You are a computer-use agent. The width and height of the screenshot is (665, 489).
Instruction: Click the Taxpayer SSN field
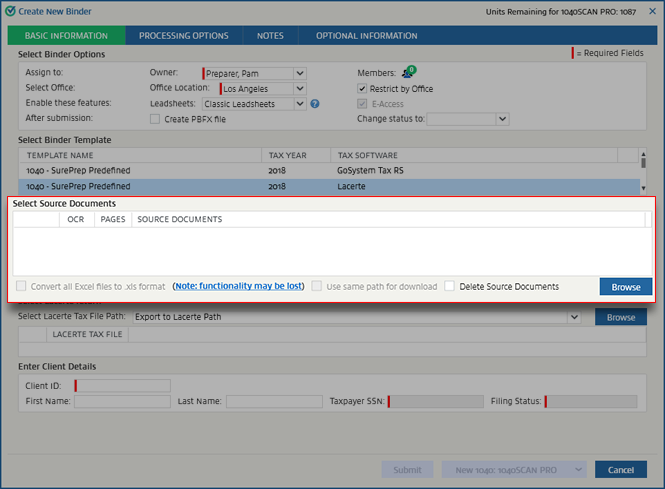tap(436, 401)
